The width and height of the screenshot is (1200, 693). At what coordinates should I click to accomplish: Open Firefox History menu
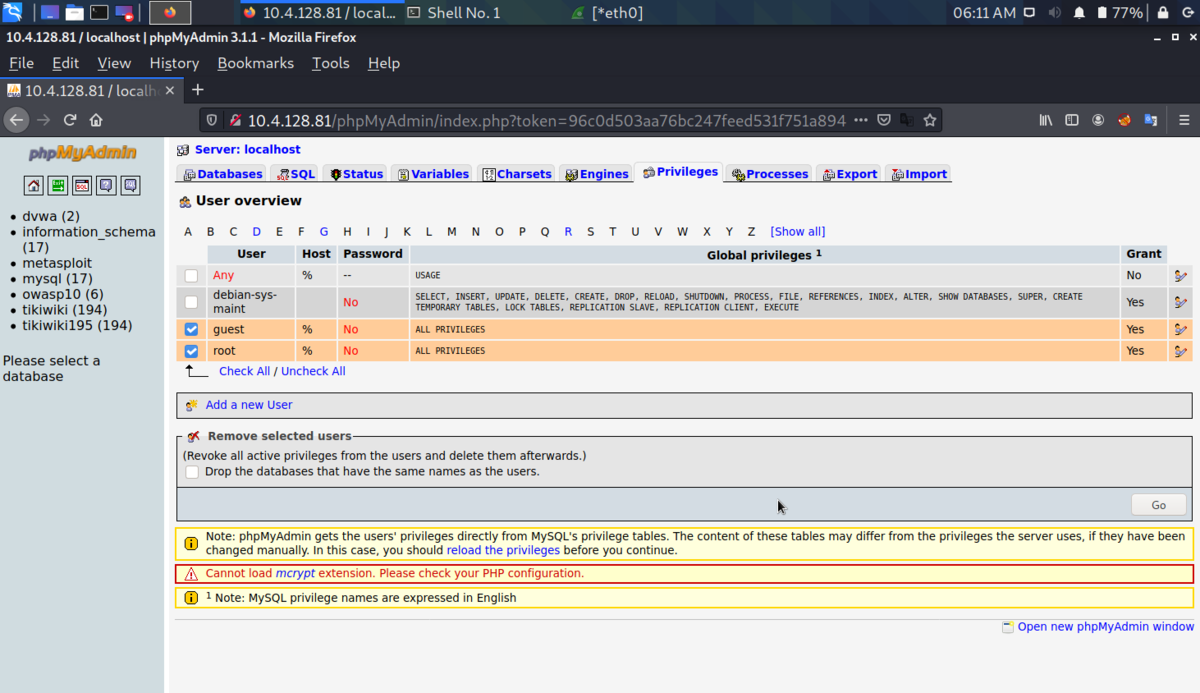pos(174,63)
